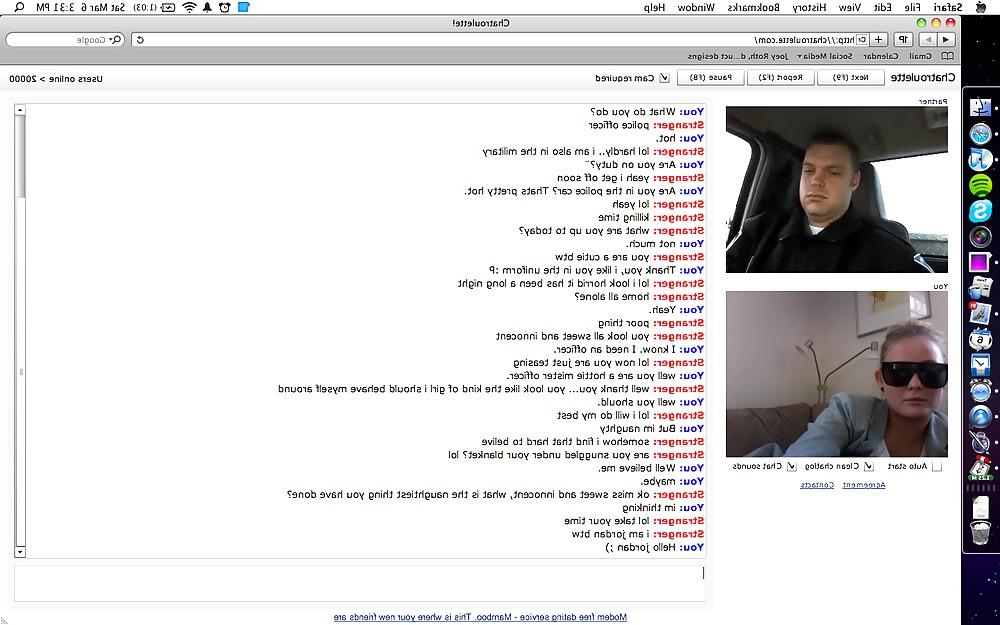
Task: Click the 'police officer' chat message
Action: 619,125
